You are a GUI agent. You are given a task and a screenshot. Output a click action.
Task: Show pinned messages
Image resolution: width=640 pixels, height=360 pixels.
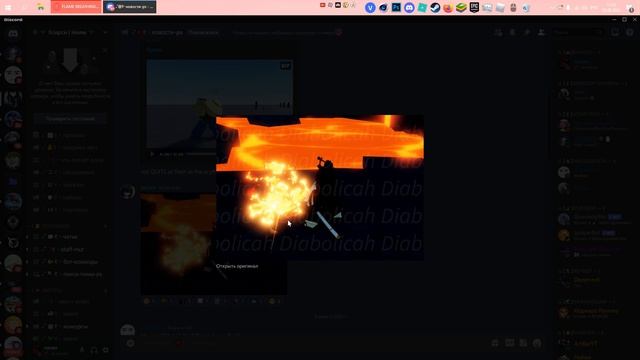point(527,32)
